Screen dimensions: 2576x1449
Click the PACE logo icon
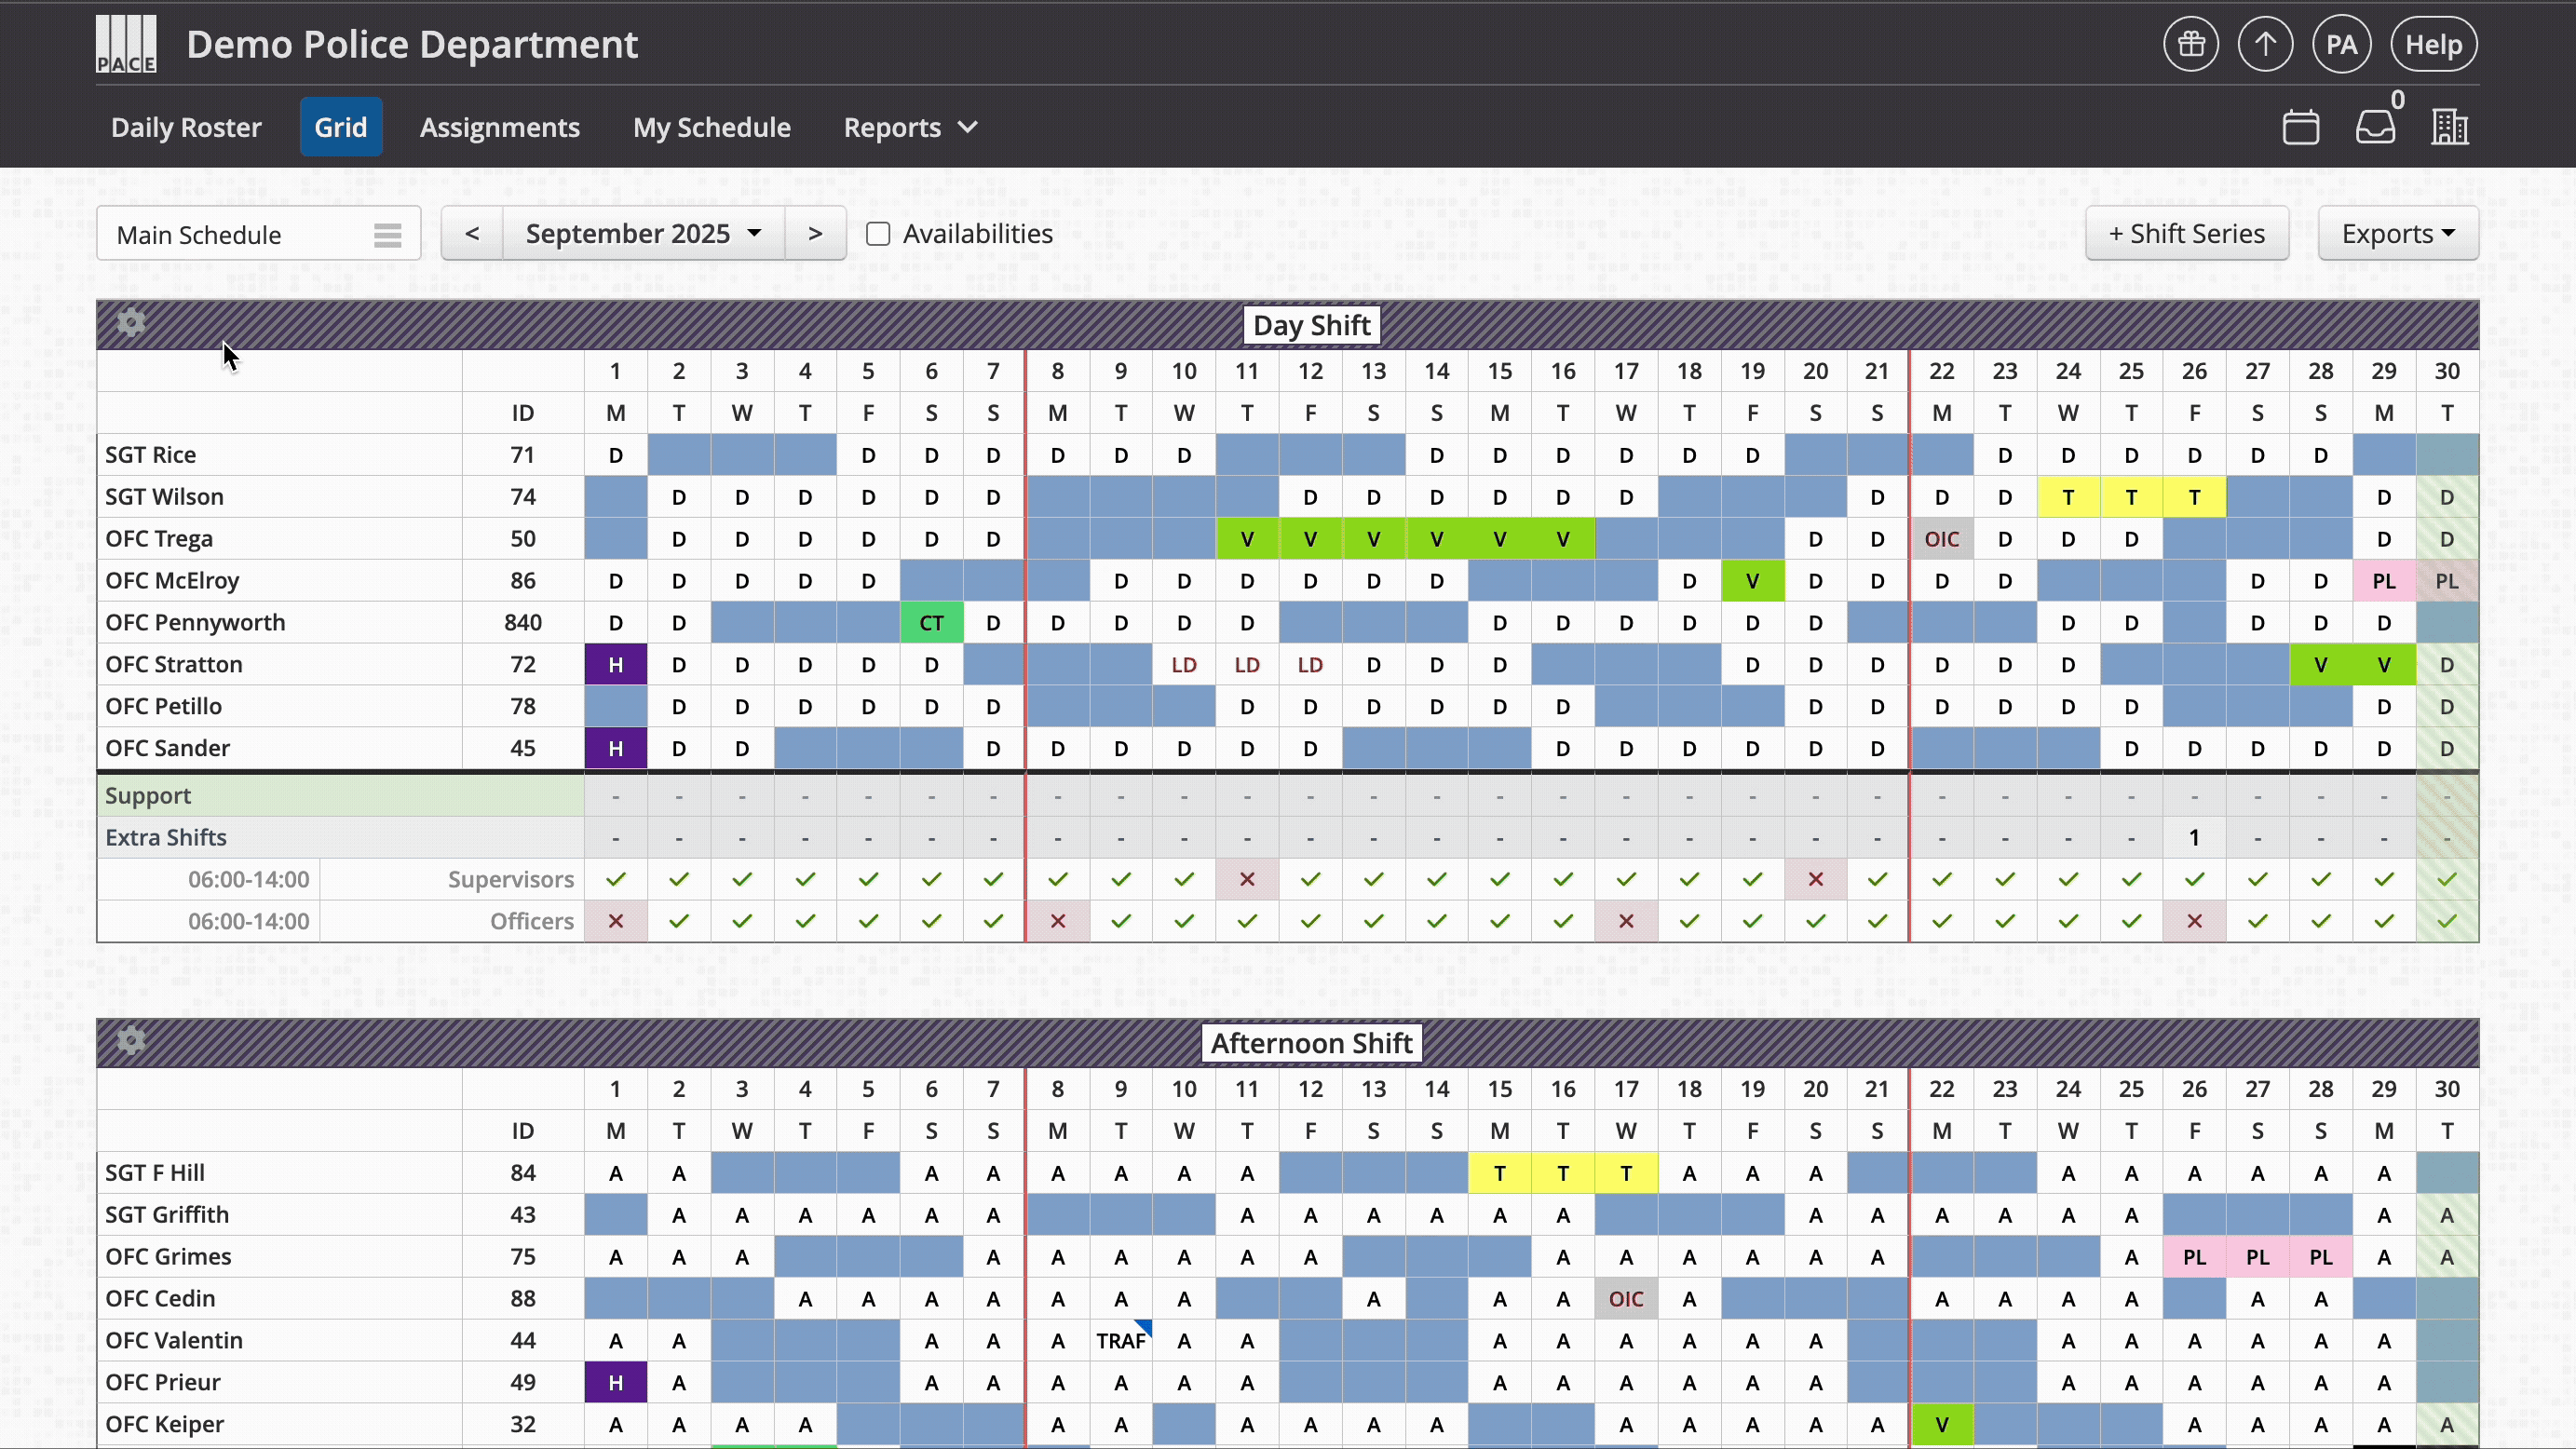click(x=126, y=45)
